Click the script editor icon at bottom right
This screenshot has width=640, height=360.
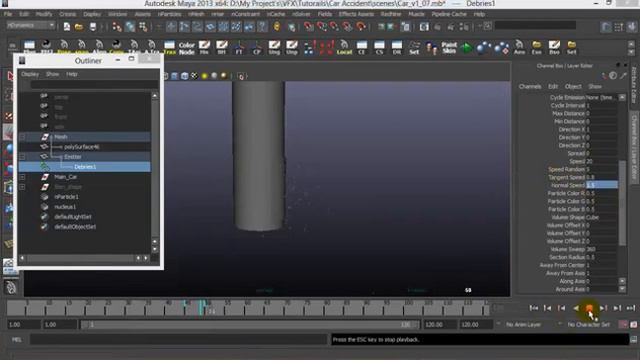pos(633,340)
